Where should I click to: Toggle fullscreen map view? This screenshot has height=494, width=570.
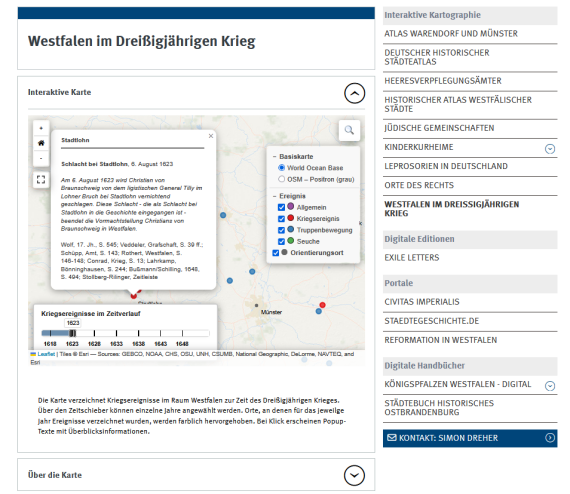pyautogui.click(x=41, y=179)
